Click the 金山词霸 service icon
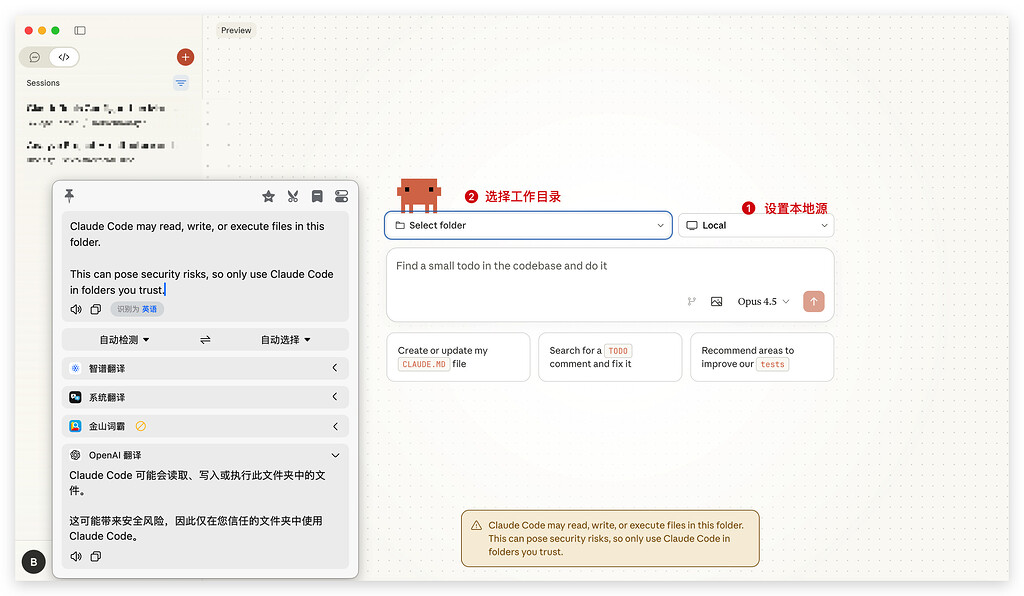Screen dimensions: 1024x596 coord(75,426)
